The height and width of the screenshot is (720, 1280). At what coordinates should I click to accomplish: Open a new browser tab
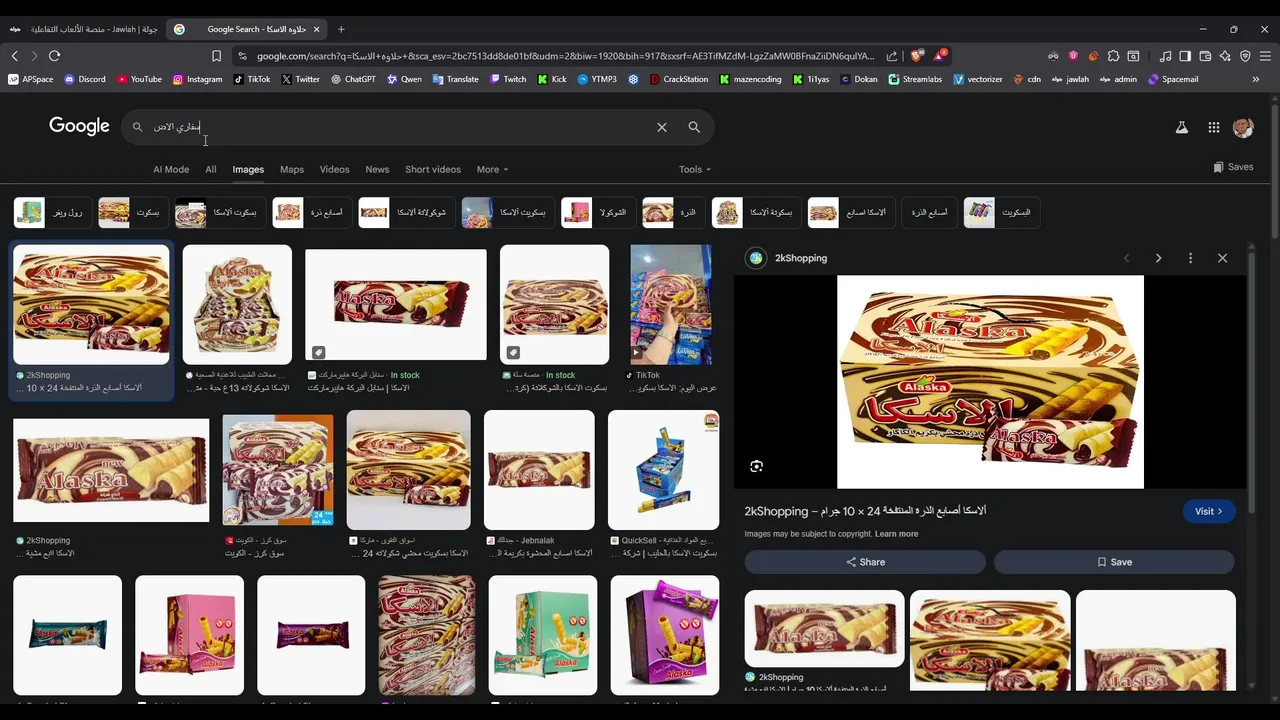pyautogui.click(x=341, y=29)
